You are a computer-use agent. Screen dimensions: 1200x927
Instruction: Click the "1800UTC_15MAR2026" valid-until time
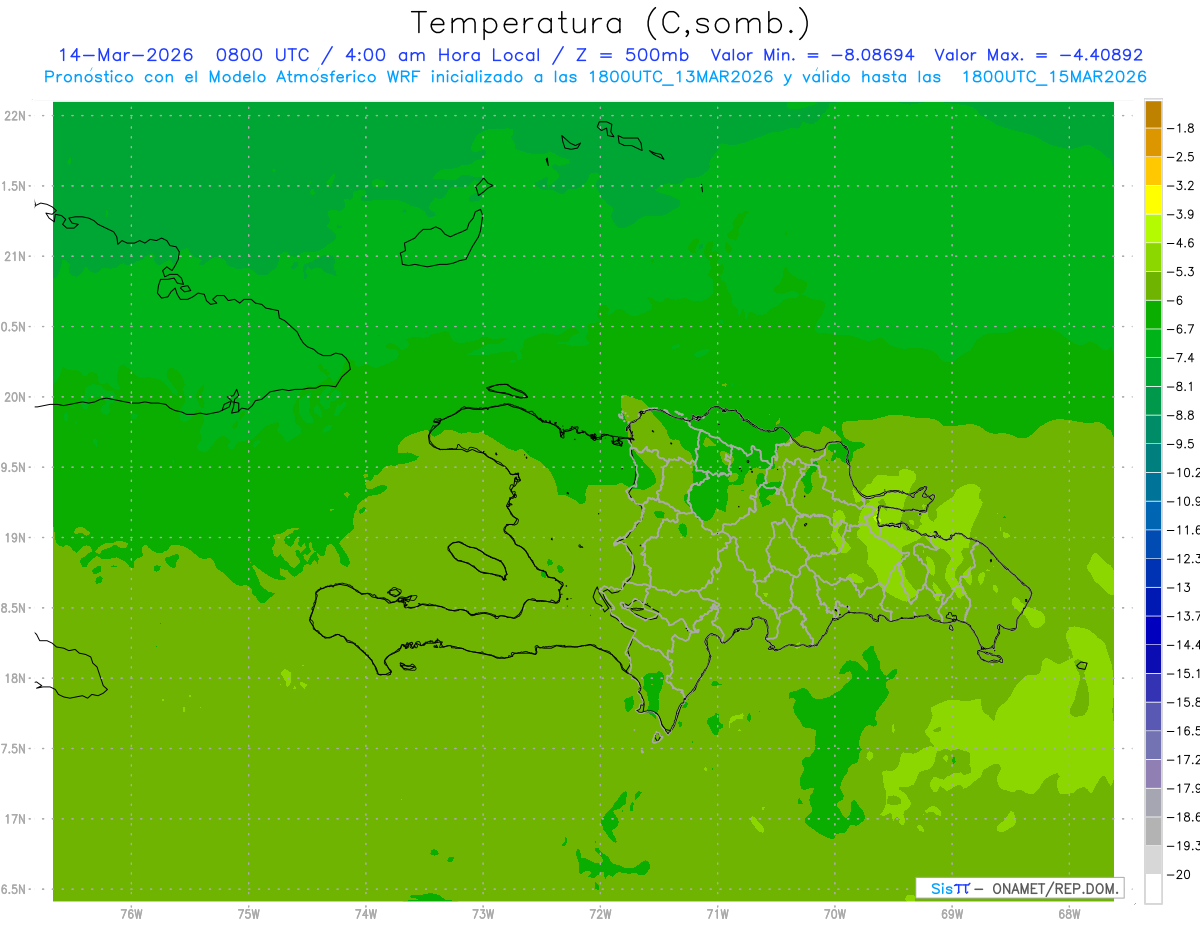pyautogui.click(x=1054, y=77)
